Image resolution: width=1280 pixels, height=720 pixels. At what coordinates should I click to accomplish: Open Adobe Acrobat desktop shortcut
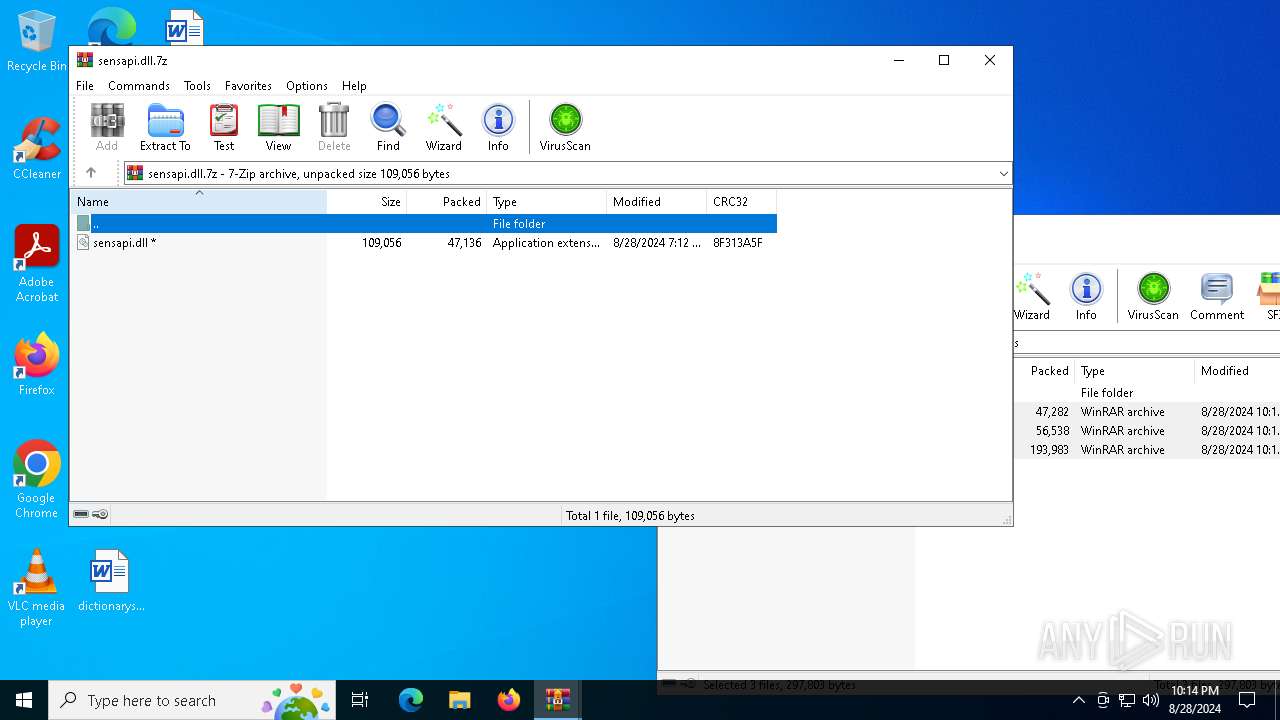pyautogui.click(x=37, y=264)
